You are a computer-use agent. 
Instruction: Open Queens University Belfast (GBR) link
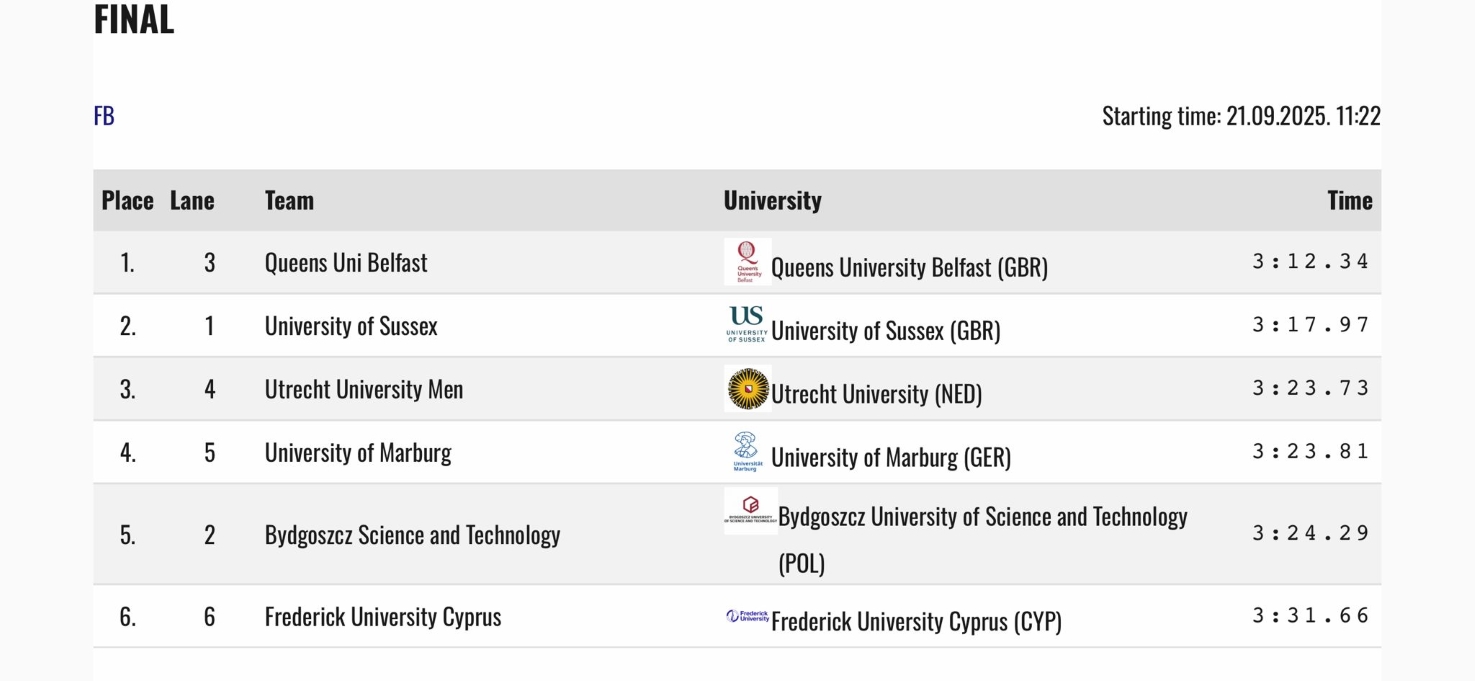(909, 268)
